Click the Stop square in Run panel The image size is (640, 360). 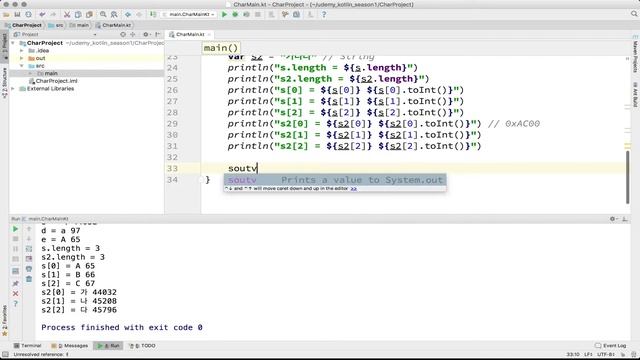(16, 239)
